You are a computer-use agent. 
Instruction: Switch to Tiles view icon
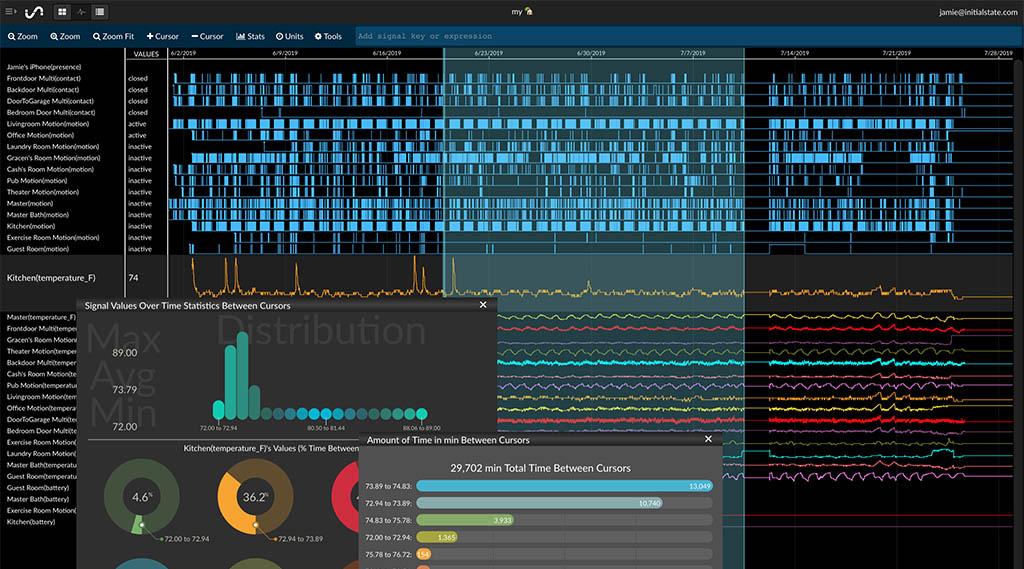click(62, 12)
